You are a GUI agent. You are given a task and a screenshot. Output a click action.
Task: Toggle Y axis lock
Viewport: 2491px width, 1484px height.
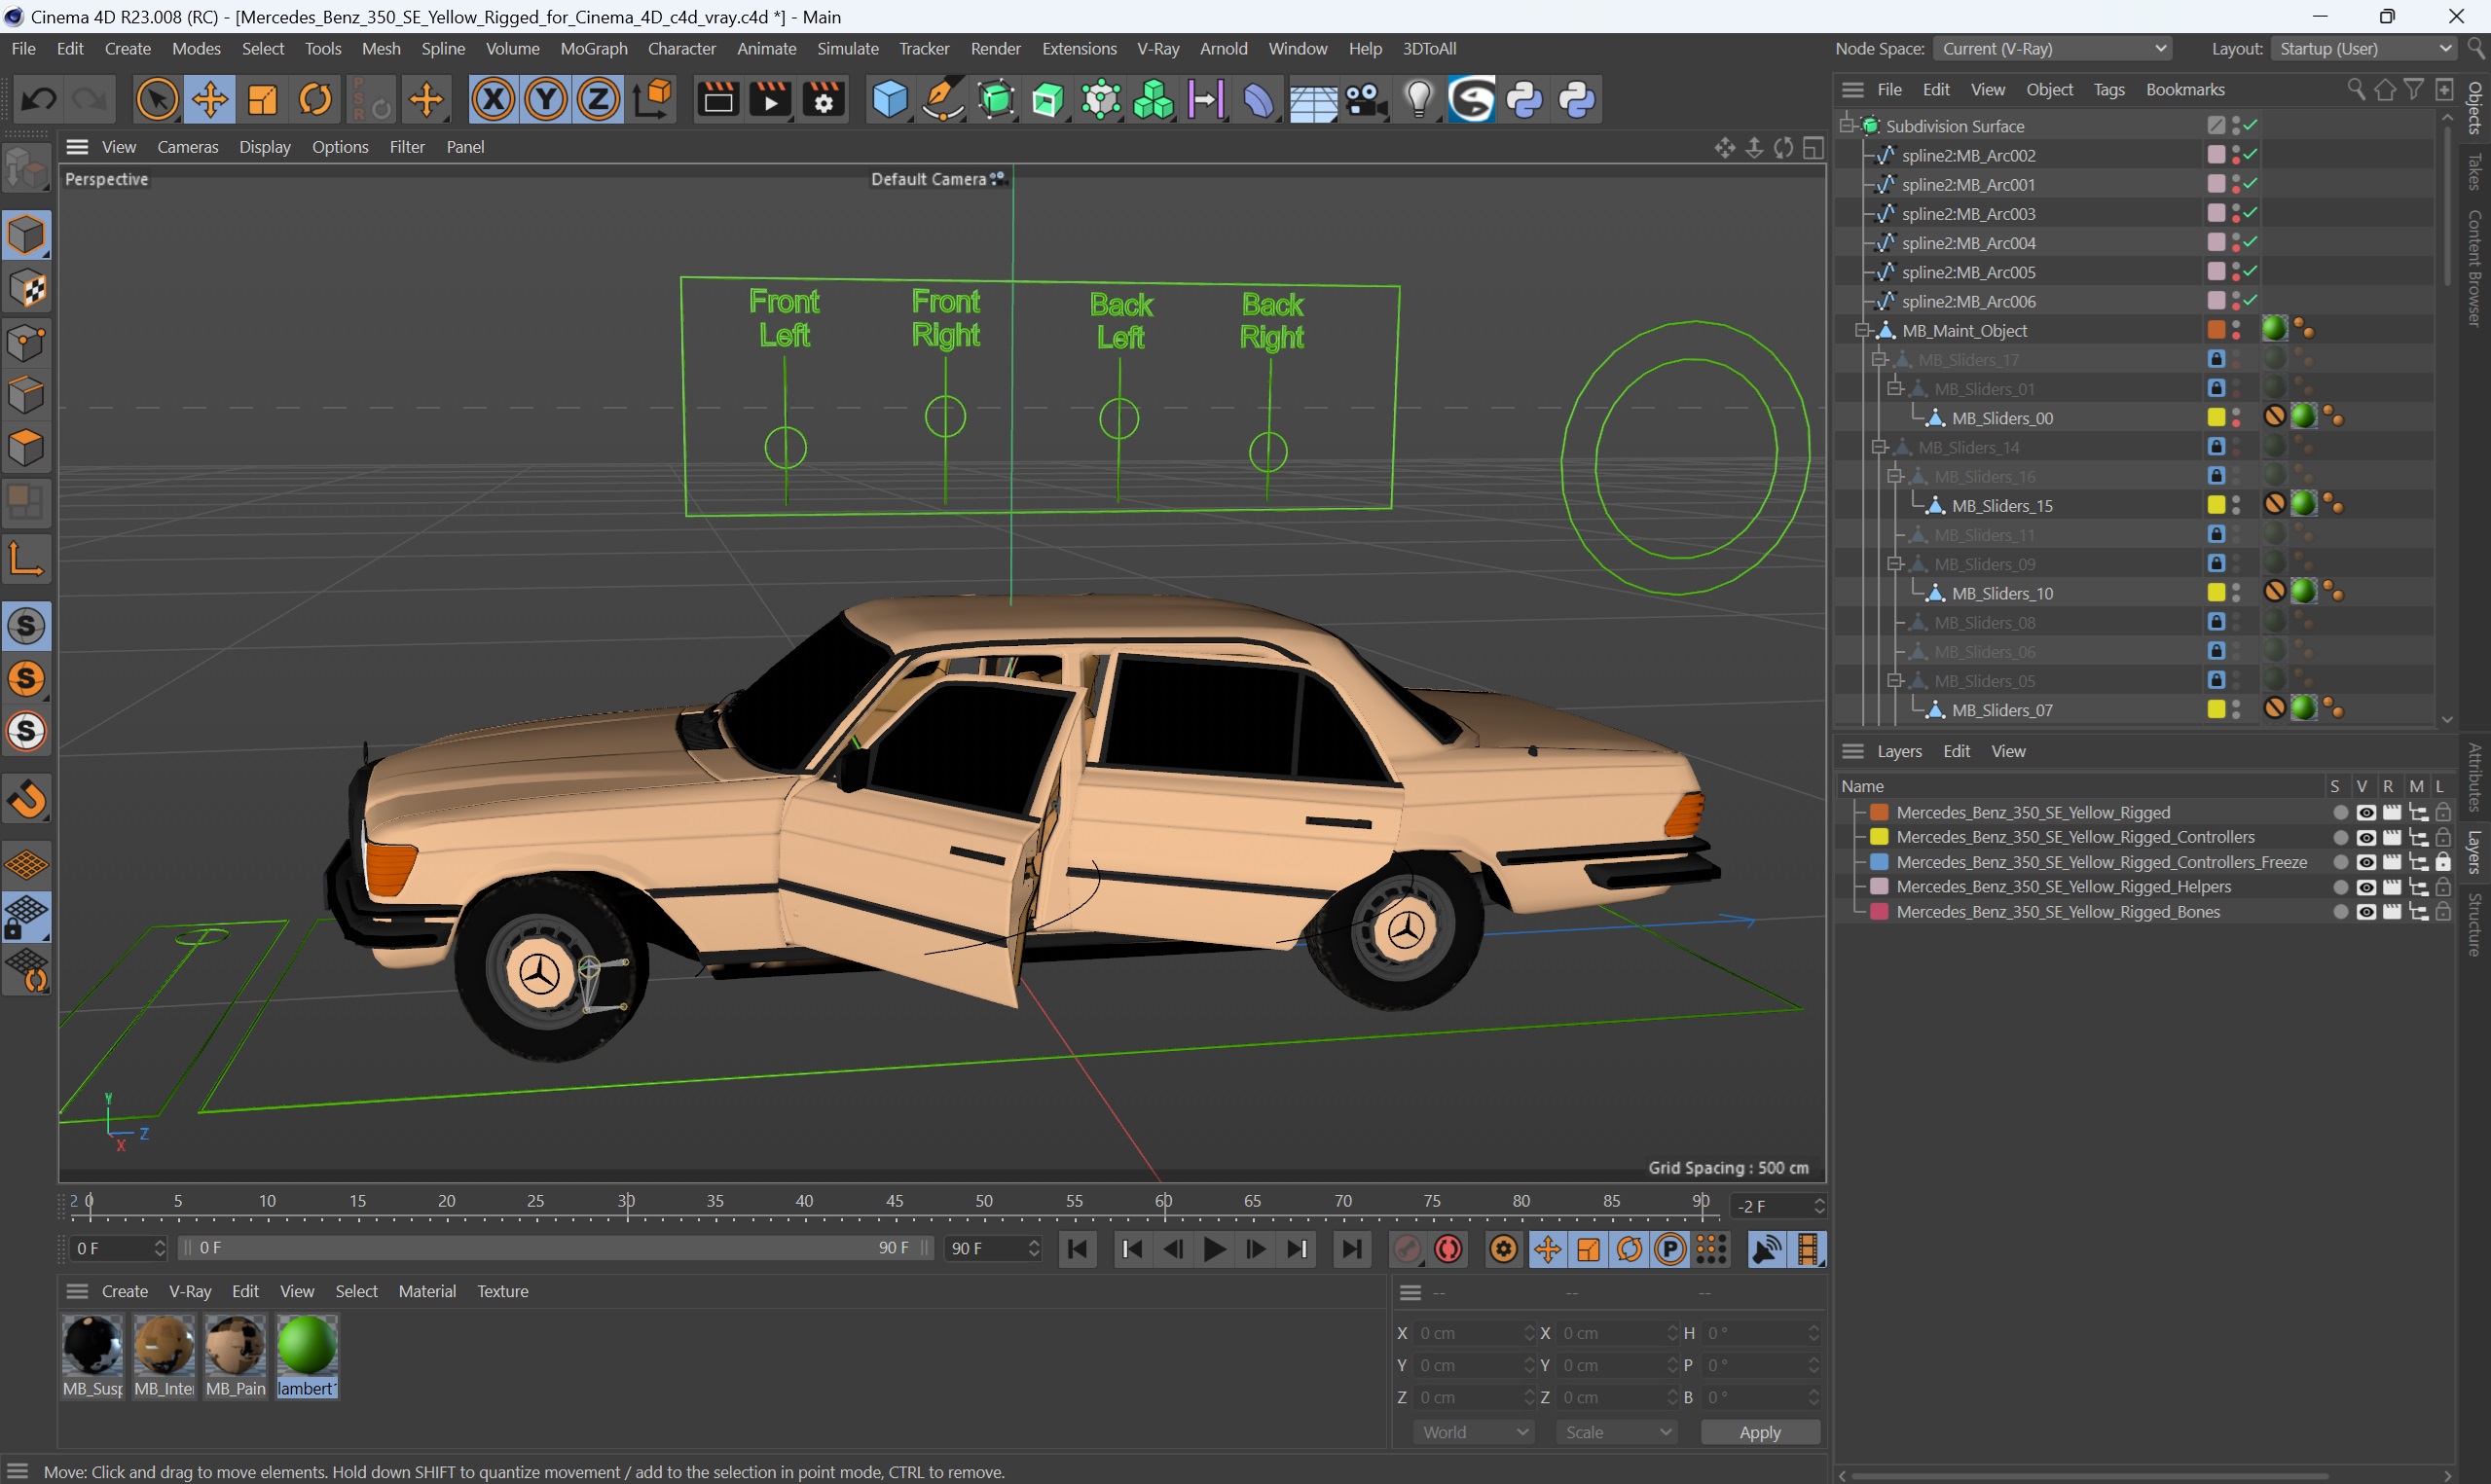pos(546,99)
